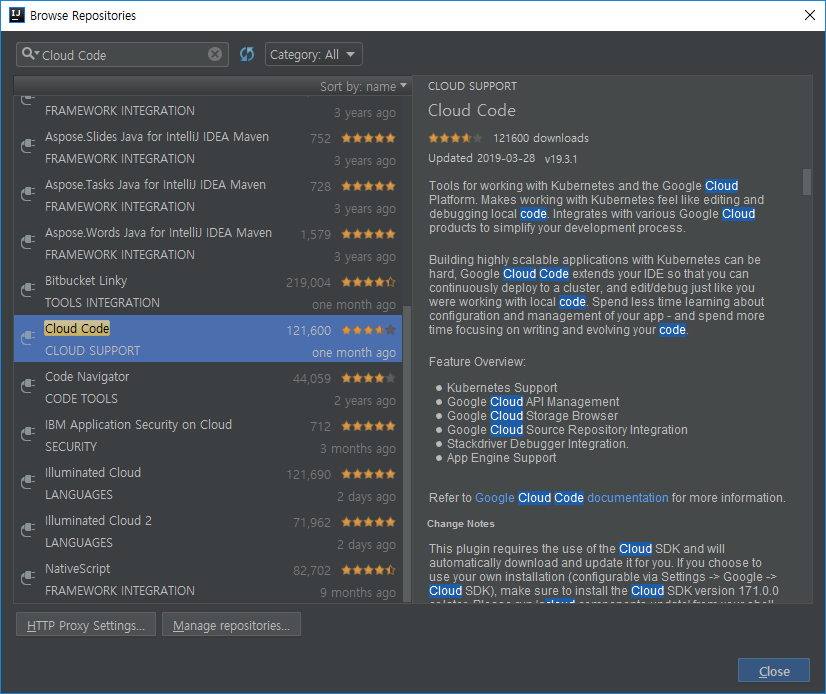This screenshot has height=694, width=826.
Task: Click the star rating of NativeScript
Action: point(368,570)
